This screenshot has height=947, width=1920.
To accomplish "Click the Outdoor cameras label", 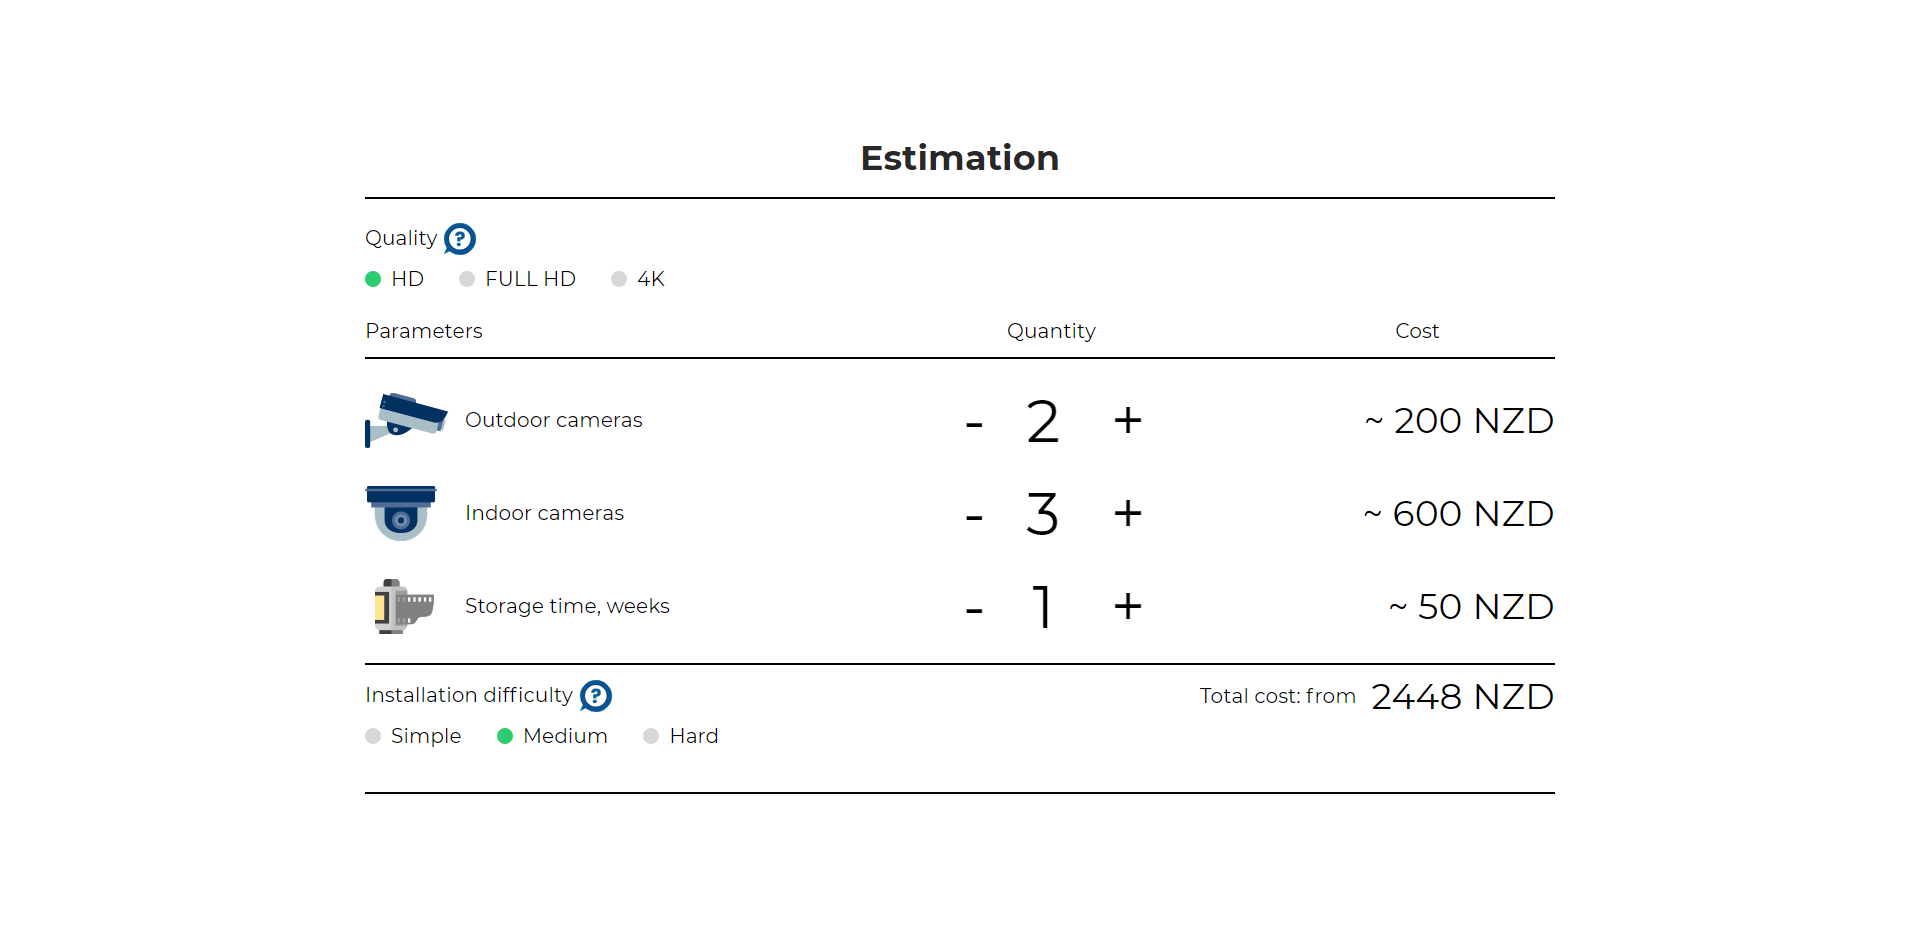I will (553, 420).
